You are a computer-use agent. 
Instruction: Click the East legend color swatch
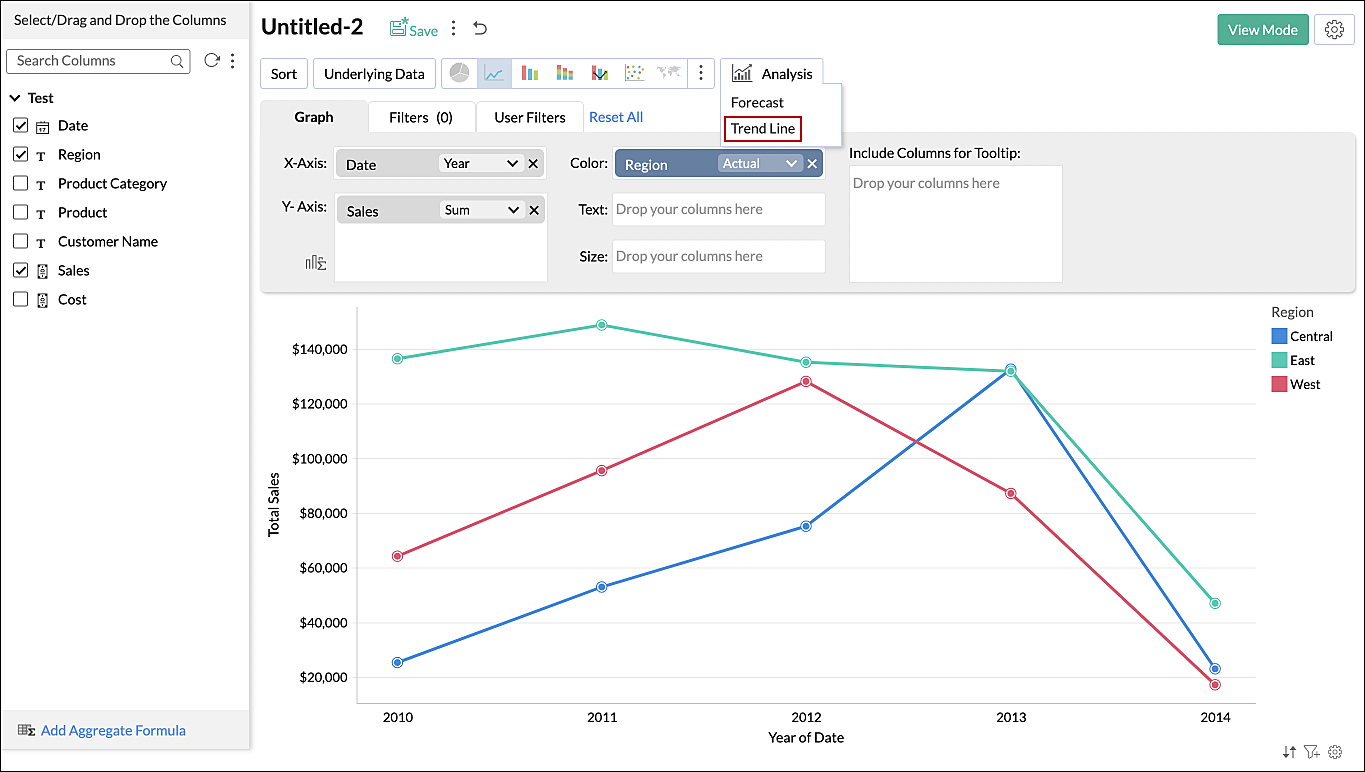pos(1278,361)
